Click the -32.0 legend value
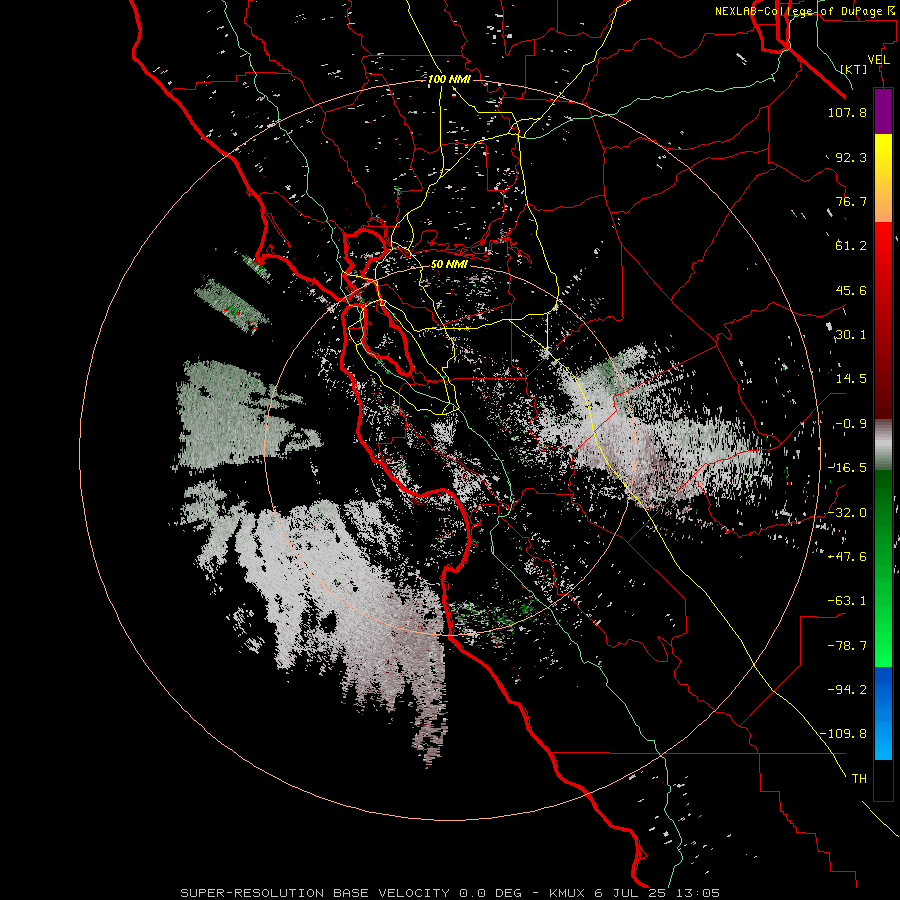 tap(847, 513)
